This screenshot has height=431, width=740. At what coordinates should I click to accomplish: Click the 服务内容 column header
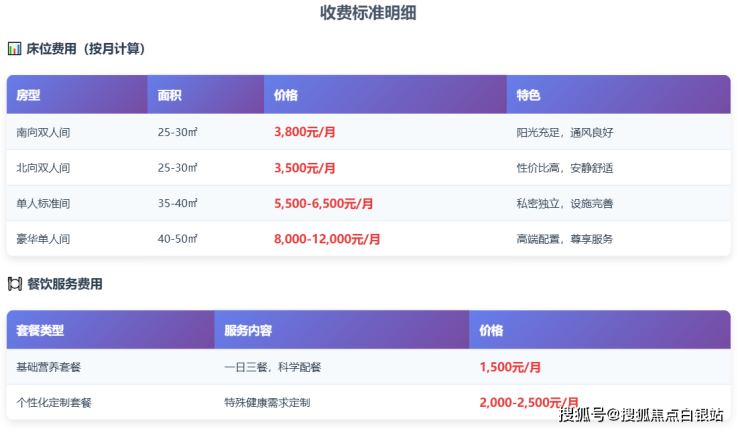tap(249, 330)
